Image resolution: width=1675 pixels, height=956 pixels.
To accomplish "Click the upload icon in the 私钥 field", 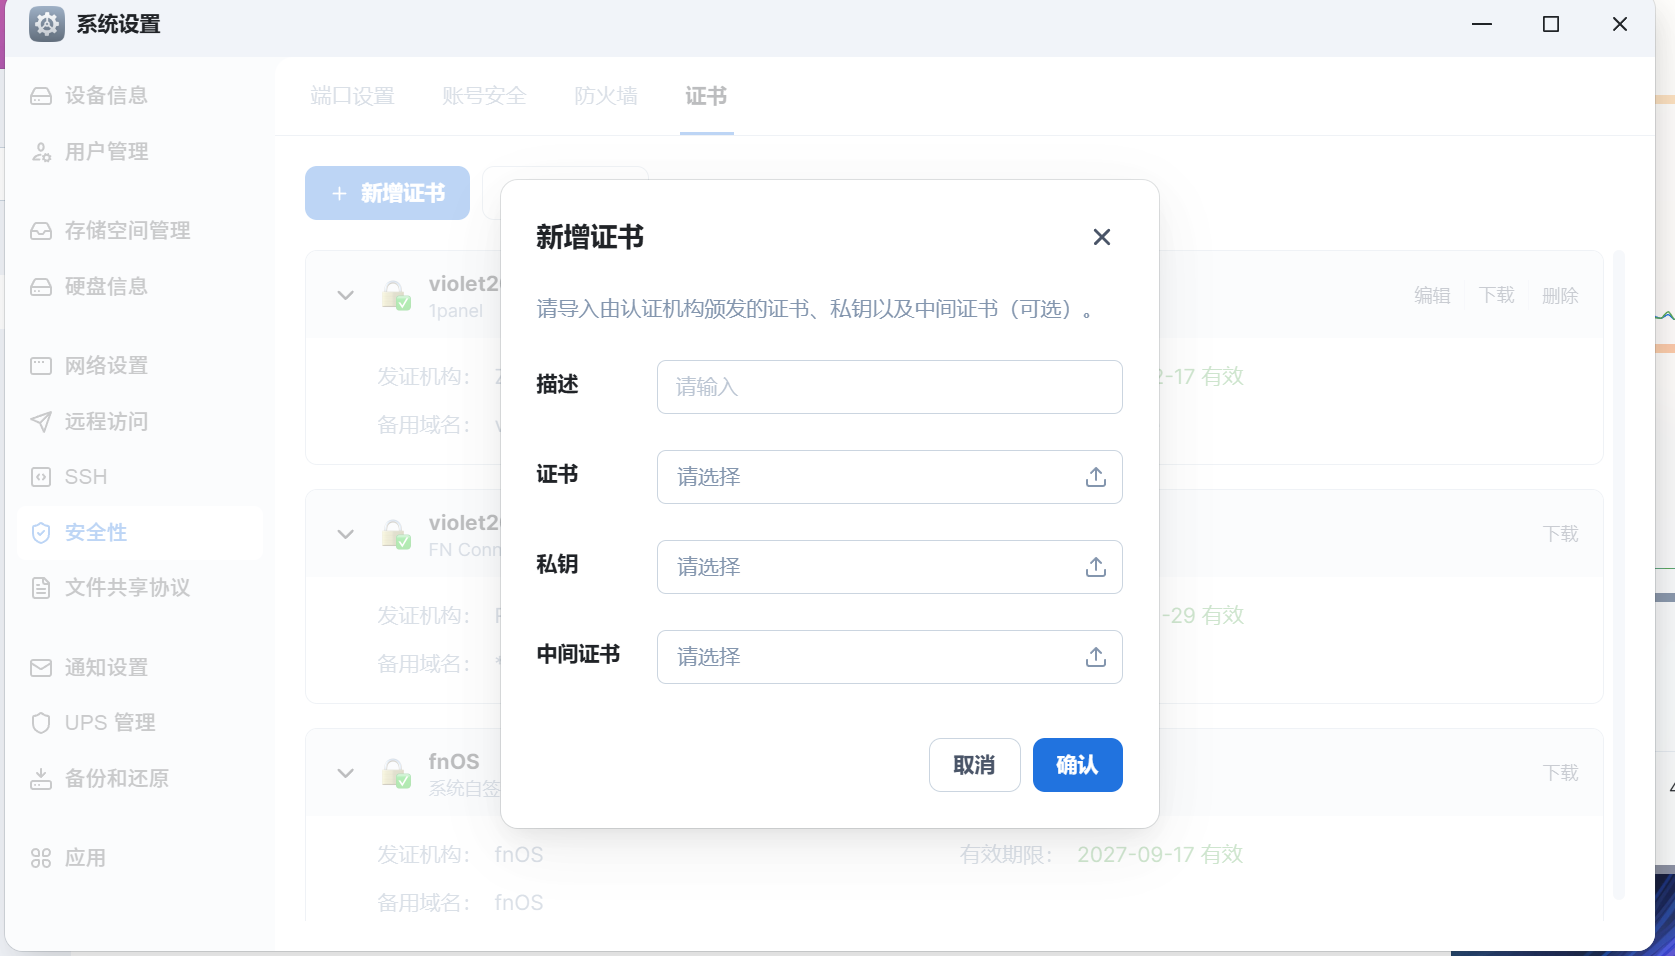I will (1095, 567).
